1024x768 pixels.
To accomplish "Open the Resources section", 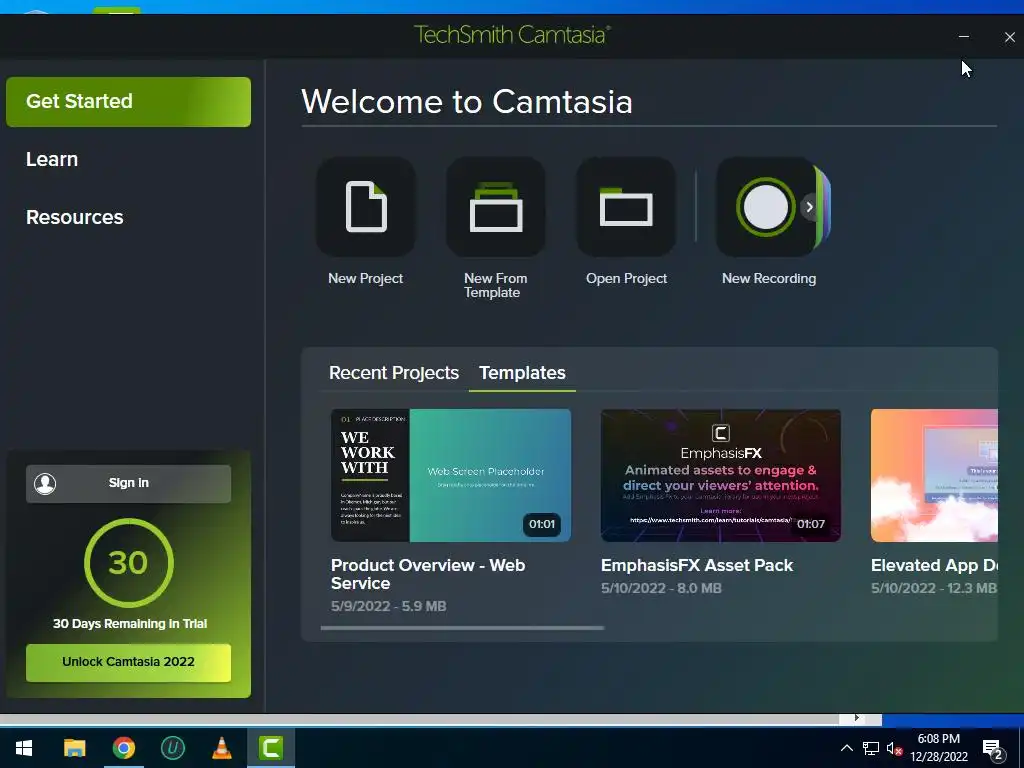I will point(74,217).
